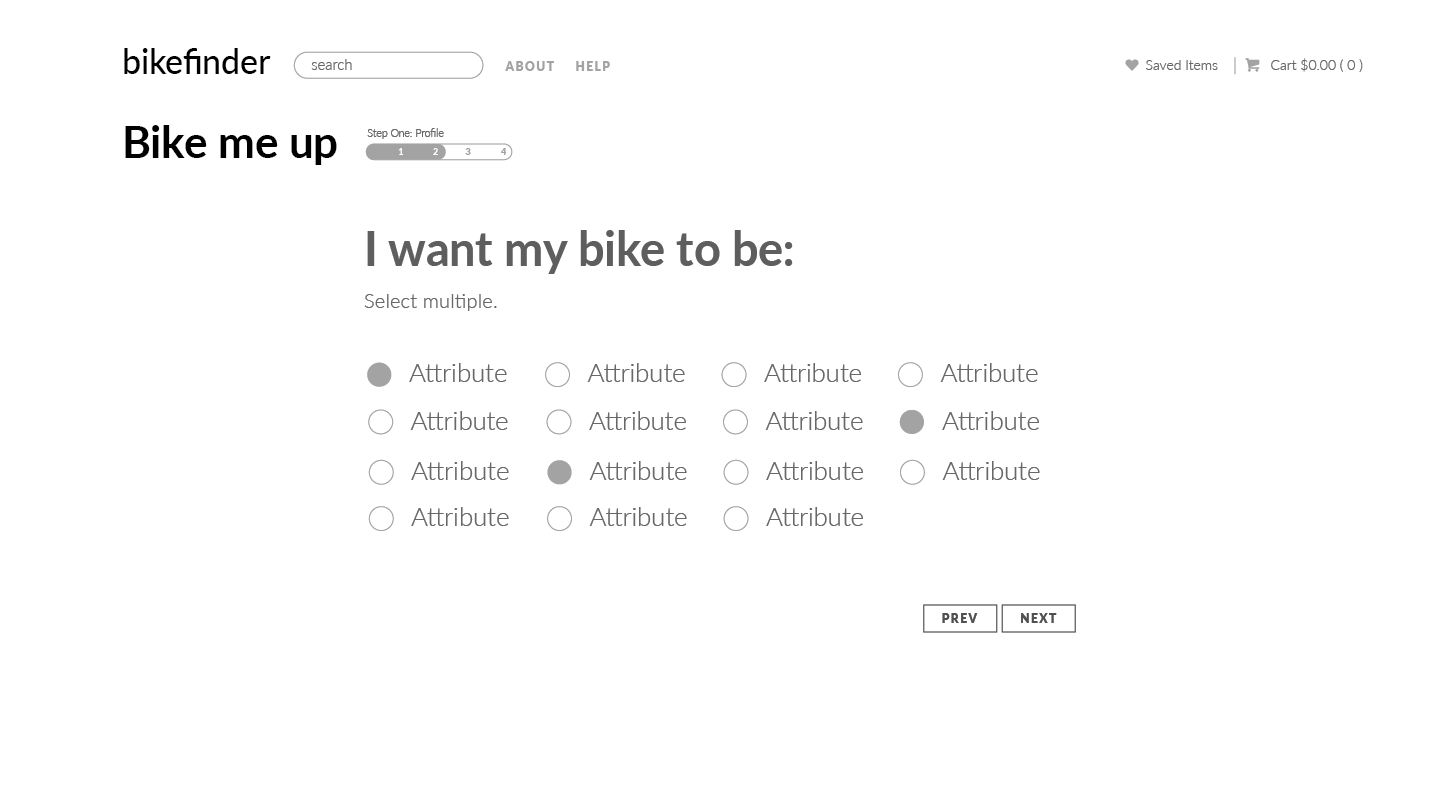Open the HELP page
The width and height of the screenshot is (1440, 800).
click(x=592, y=66)
